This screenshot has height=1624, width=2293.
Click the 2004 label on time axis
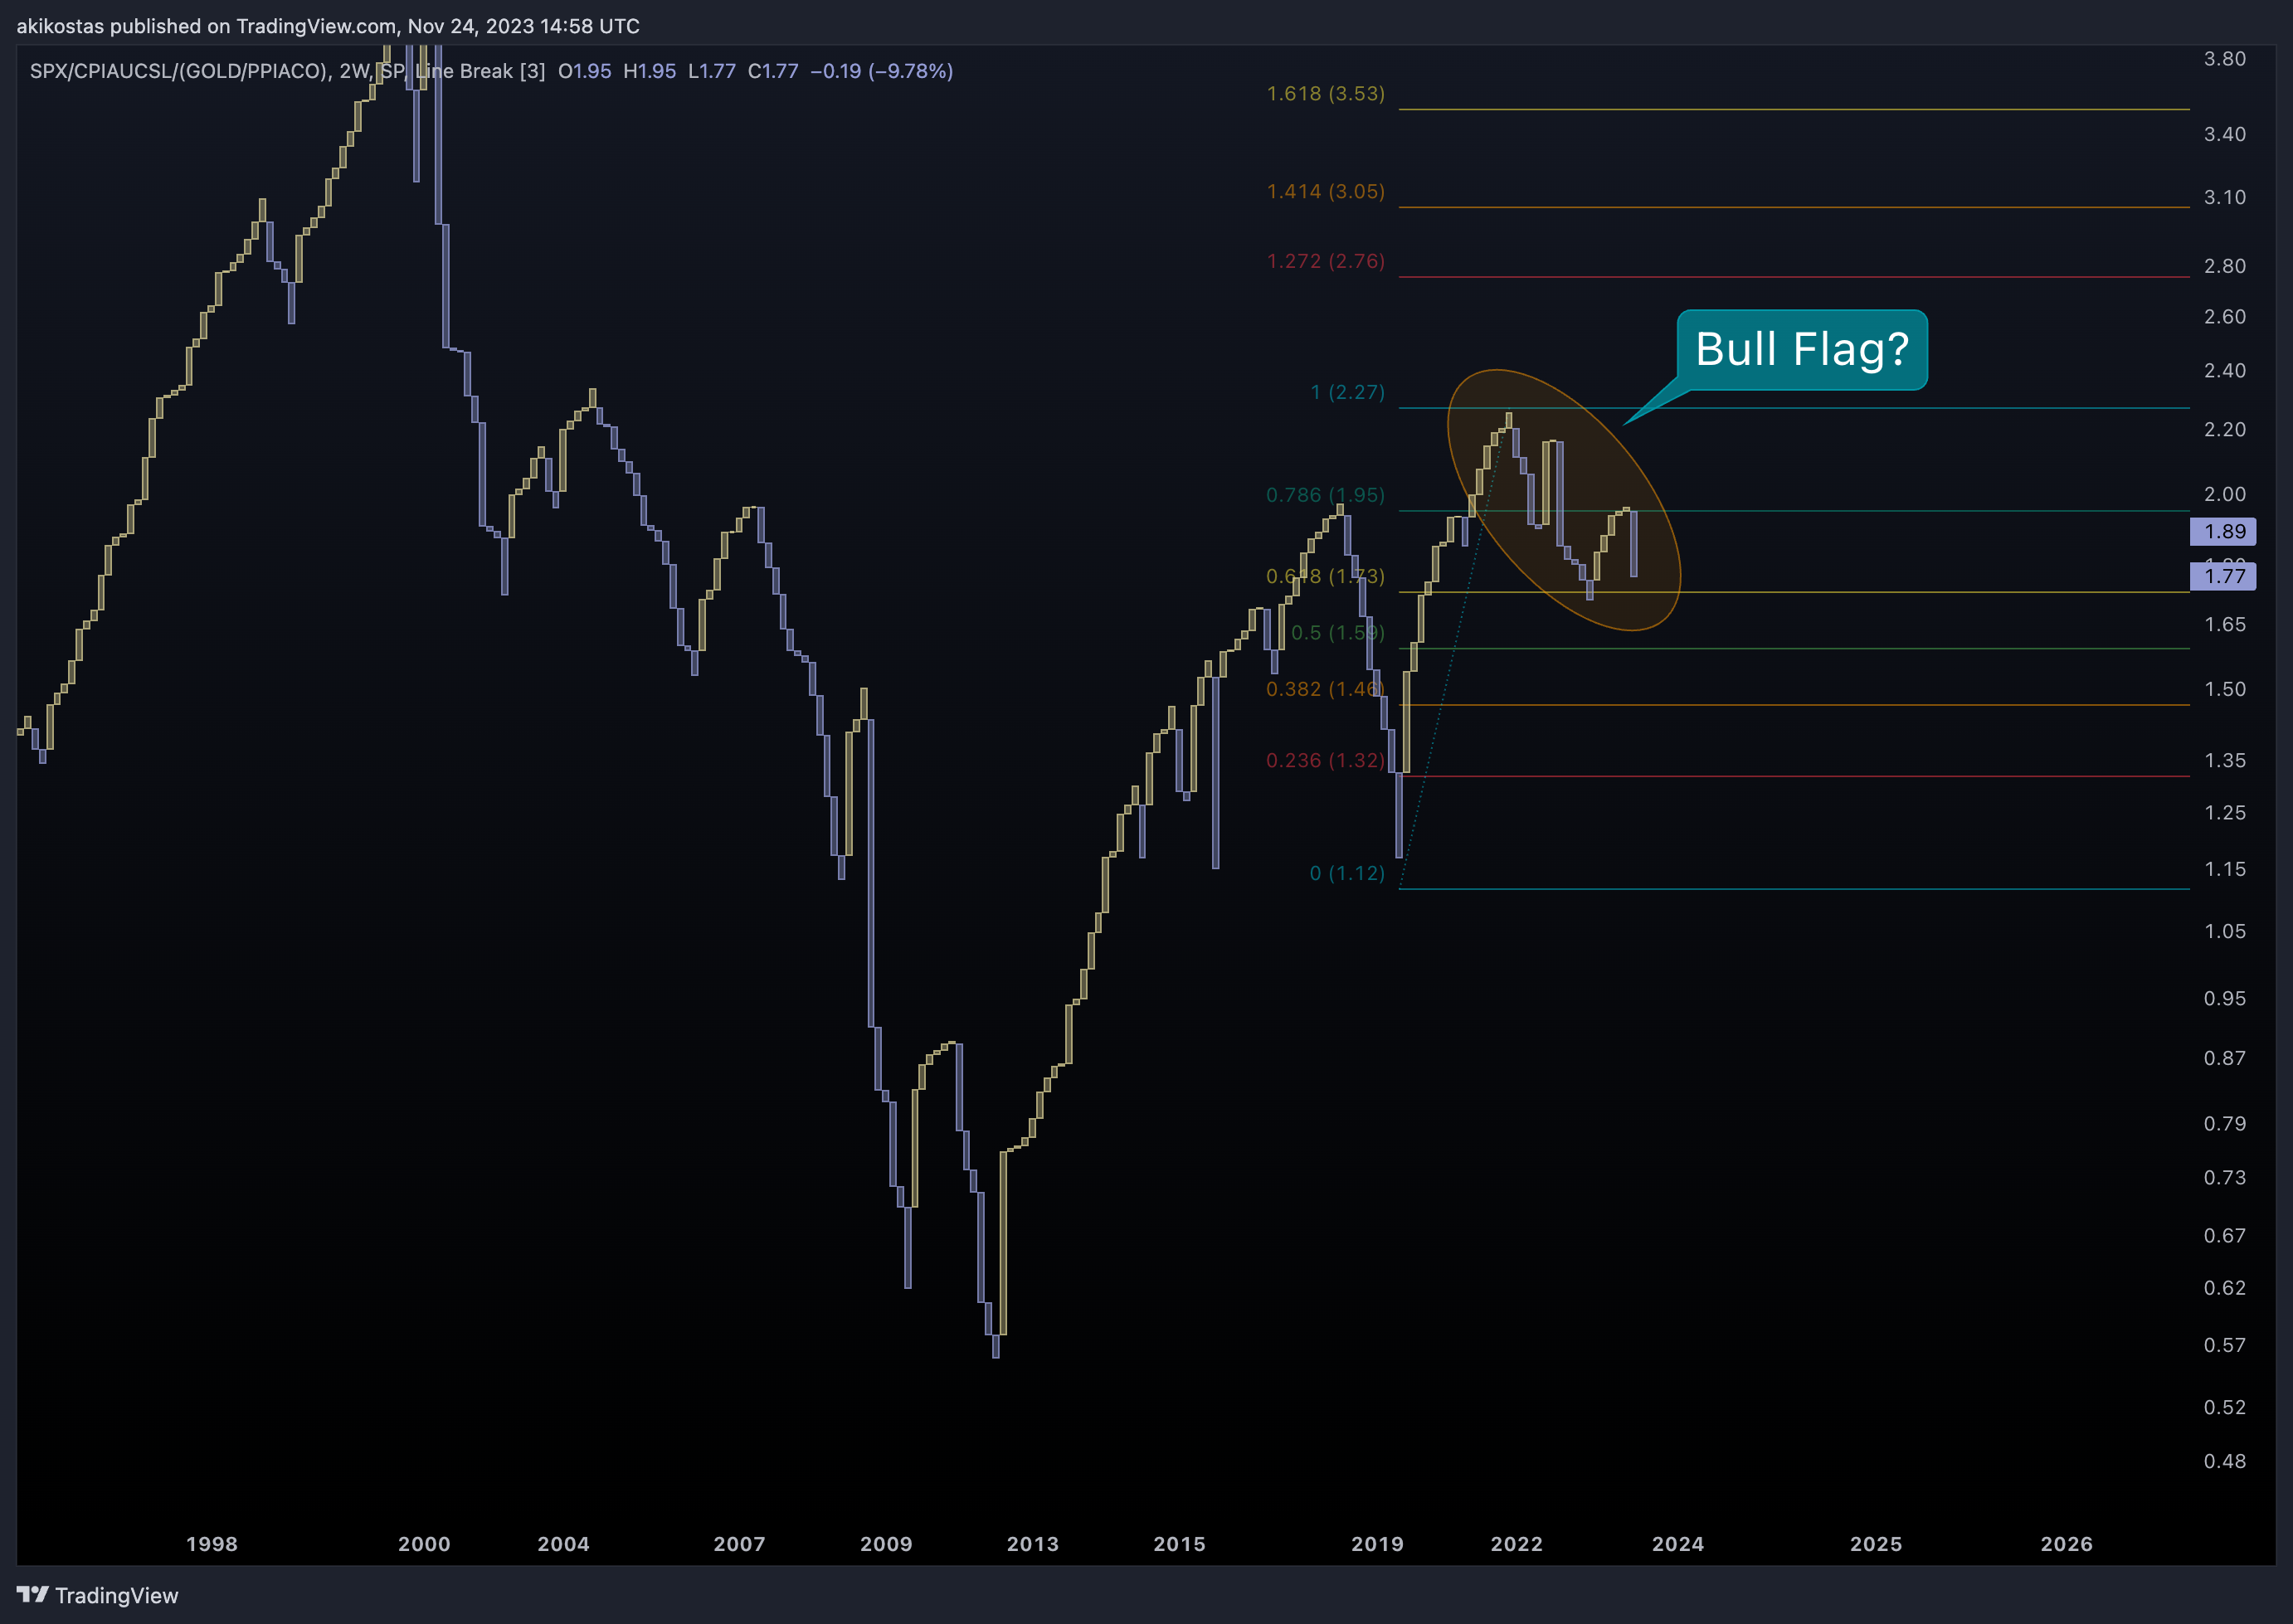point(563,1544)
